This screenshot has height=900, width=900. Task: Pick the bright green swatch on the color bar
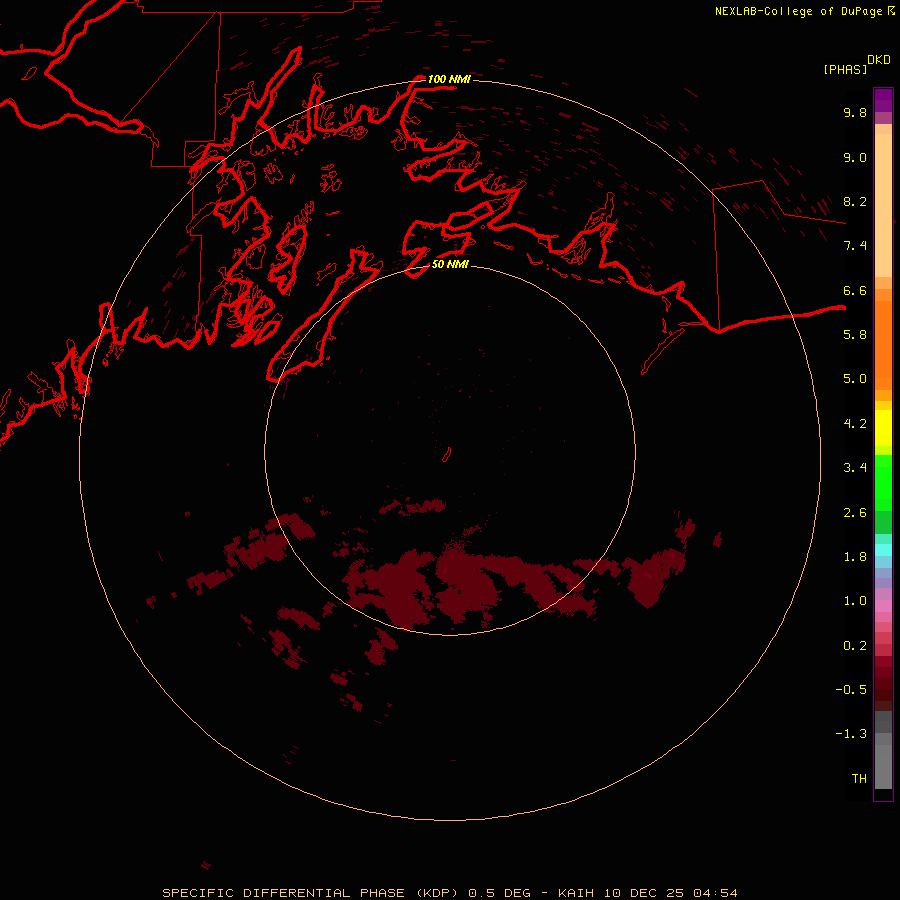tap(883, 482)
